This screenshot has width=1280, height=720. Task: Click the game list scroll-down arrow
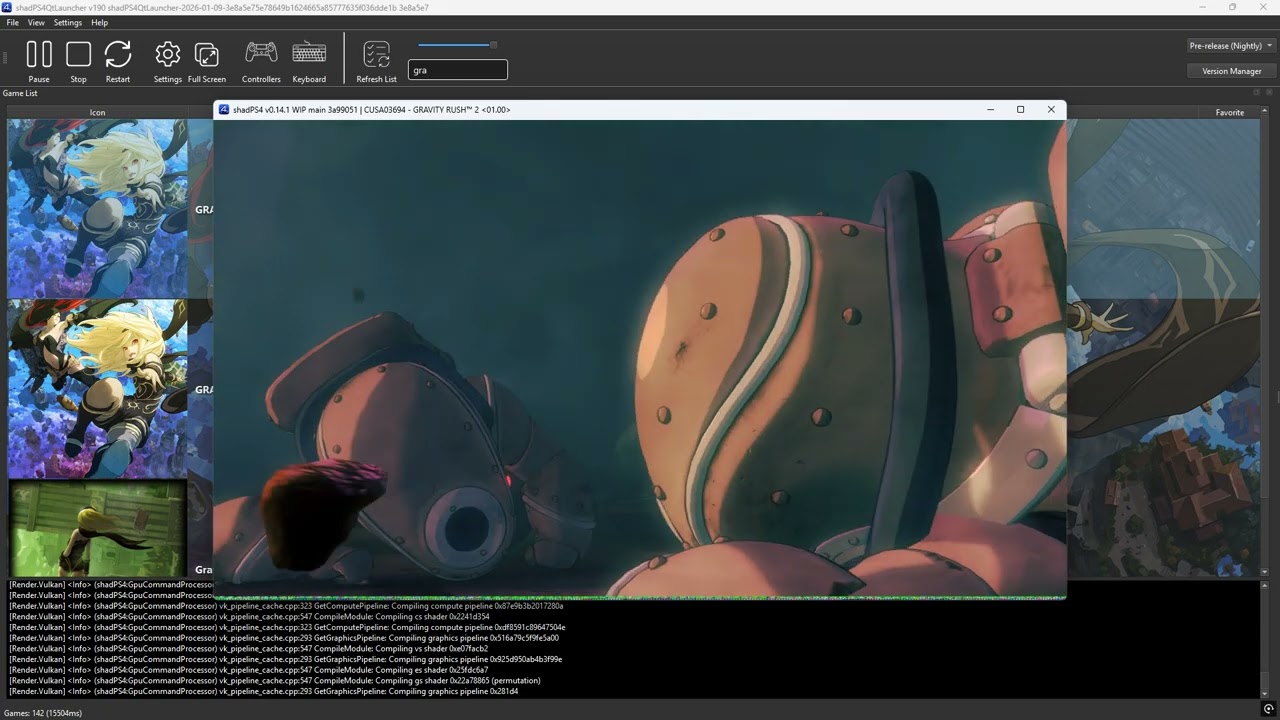click(x=1265, y=572)
